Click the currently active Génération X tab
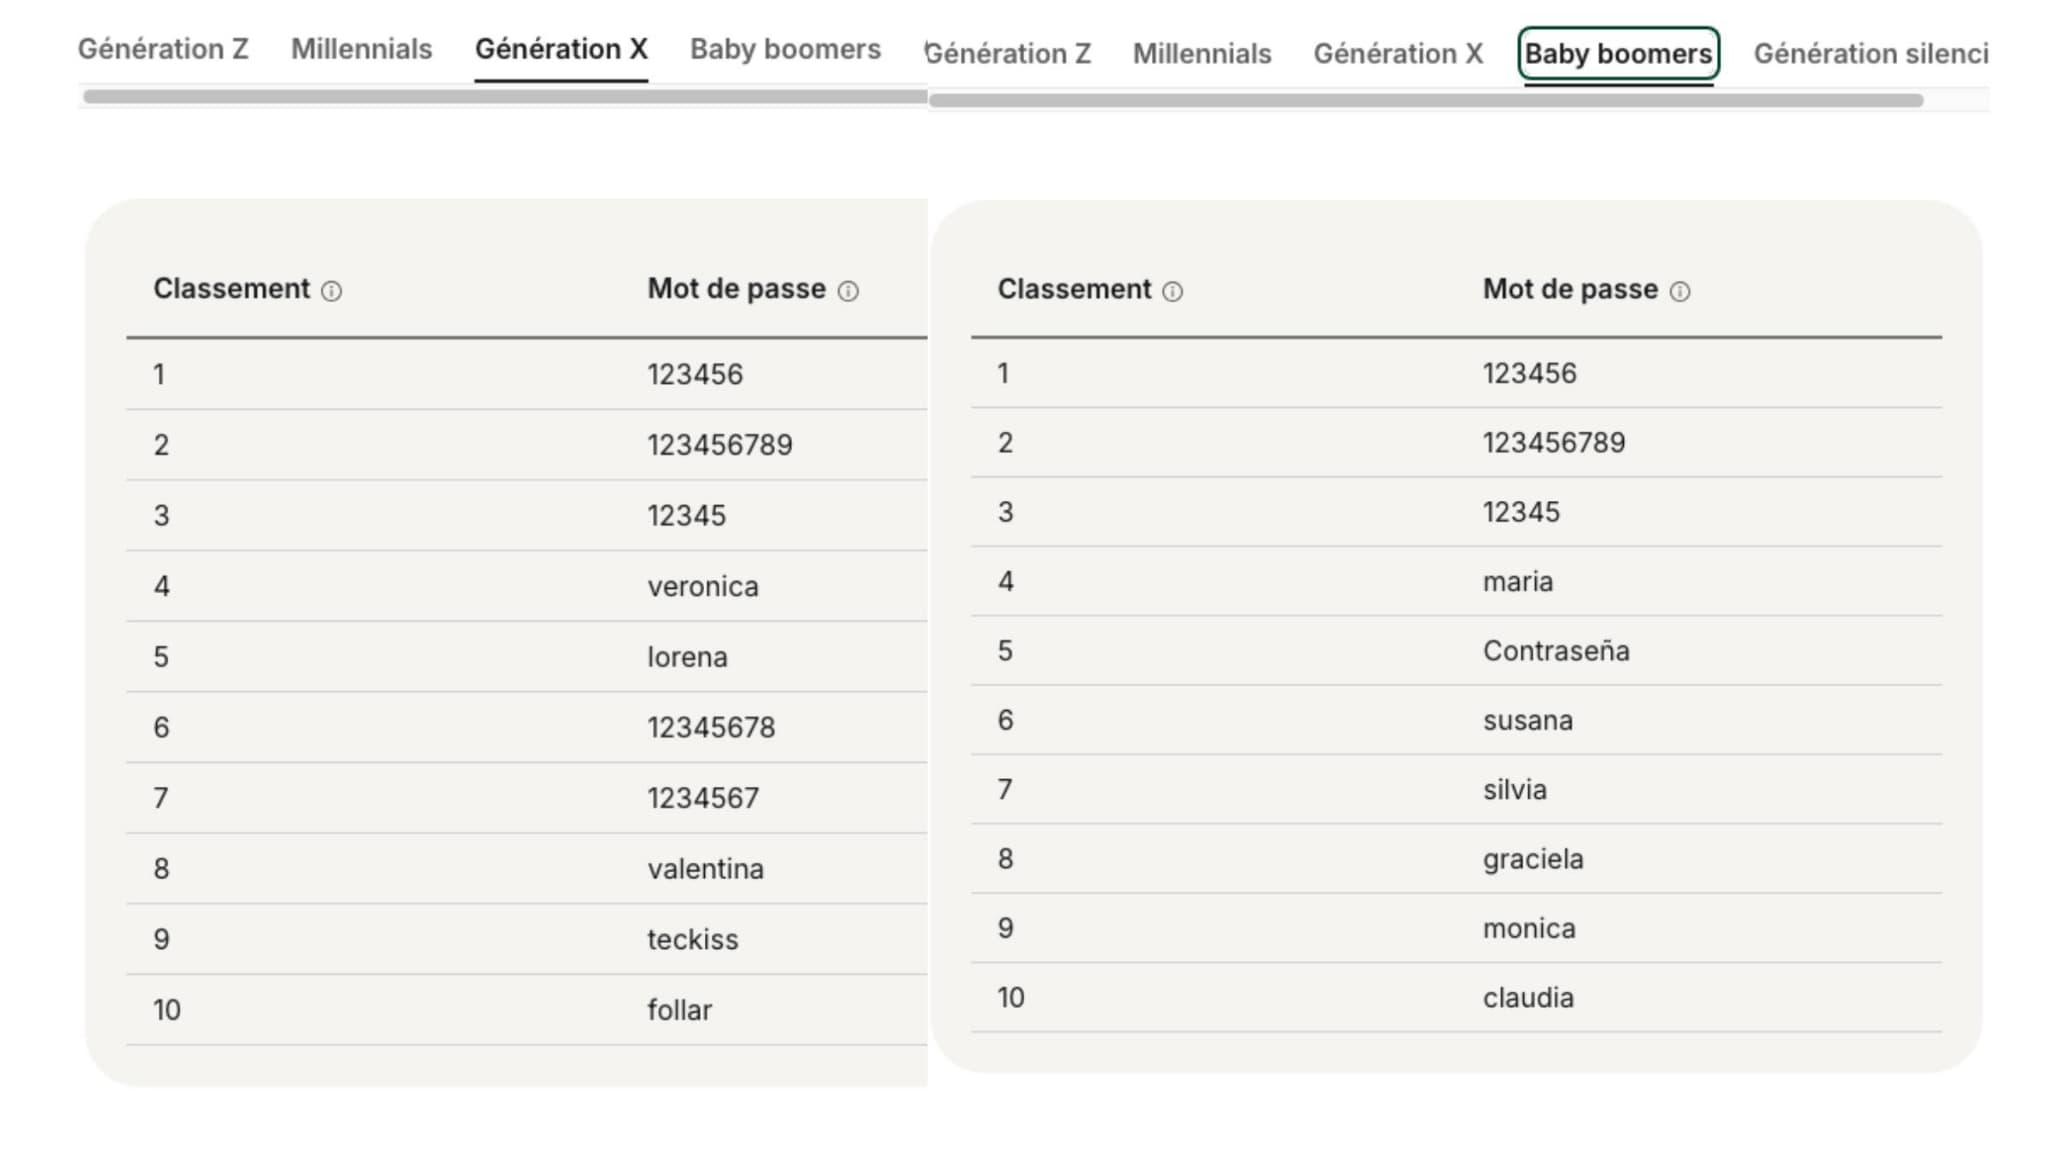 coord(561,48)
